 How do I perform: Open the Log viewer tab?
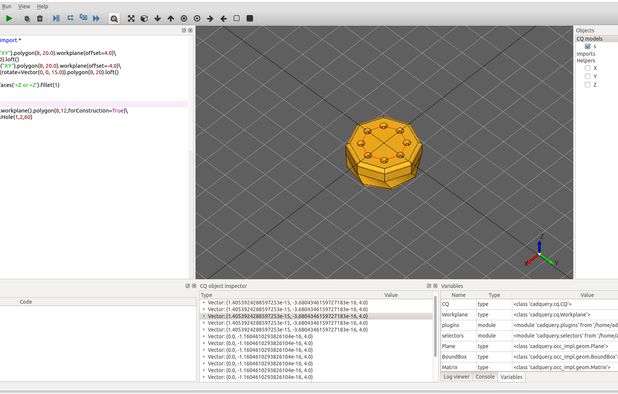coord(456,377)
